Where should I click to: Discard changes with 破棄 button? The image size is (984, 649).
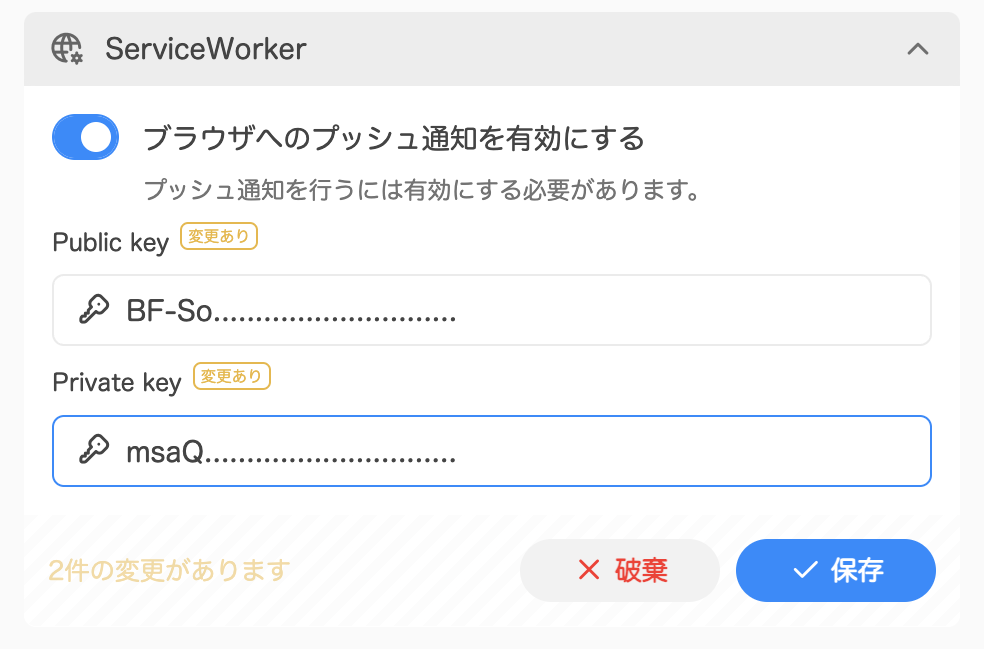point(619,570)
